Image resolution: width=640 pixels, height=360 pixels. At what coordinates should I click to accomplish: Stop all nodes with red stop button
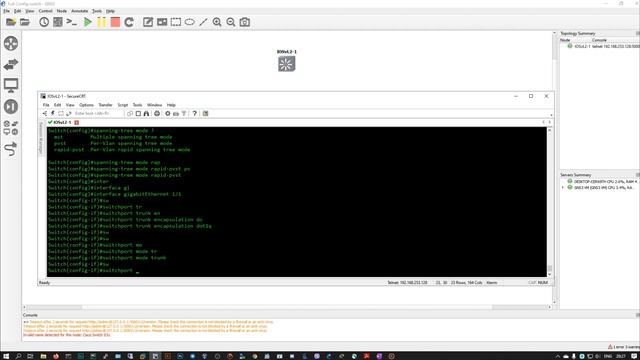[x=115, y=22]
